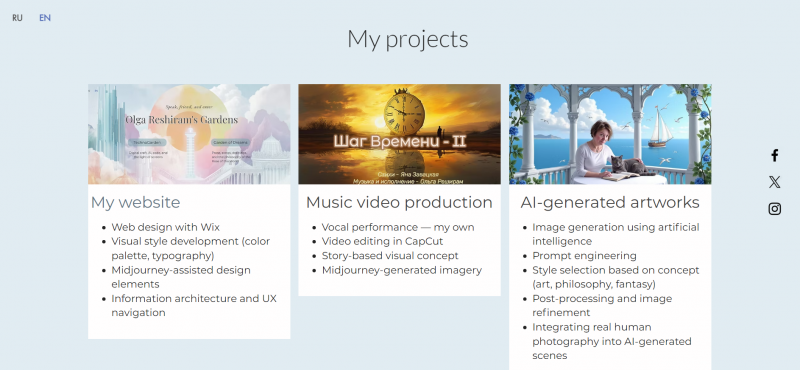Open the Шаг Времени - II video thumbnail
Viewport: 800px width, 370px height.
pos(399,134)
